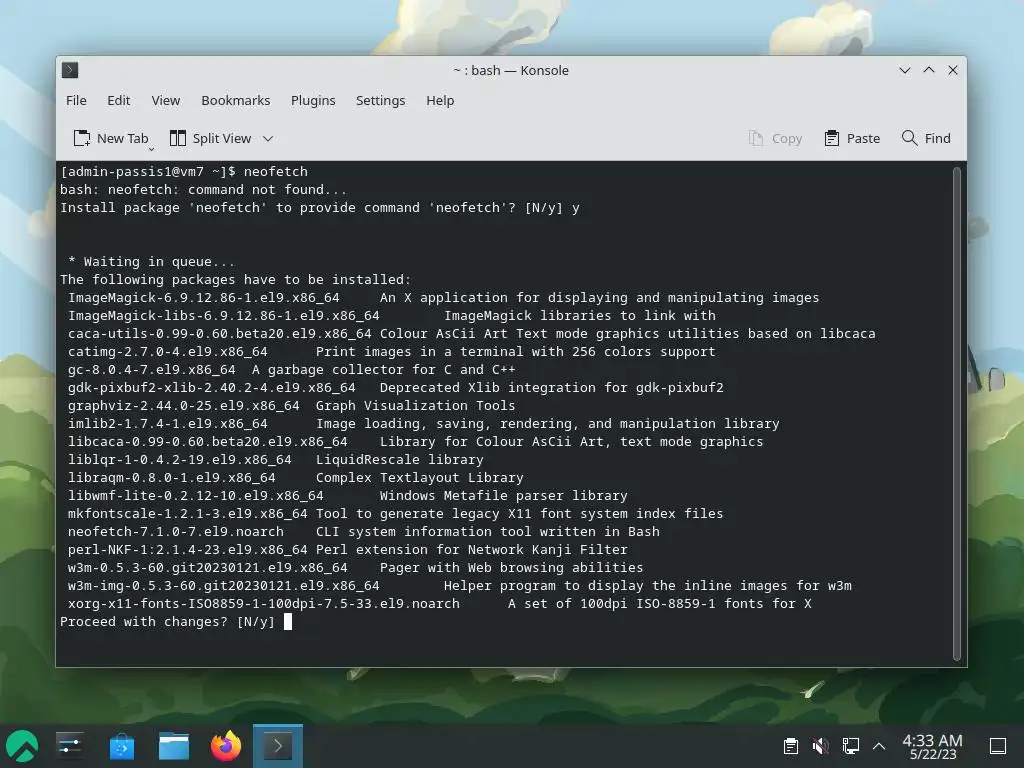The image size is (1024, 768).
Task: Click the mkfontscale-1.2.1-3 package line
Action: point(396,514)
